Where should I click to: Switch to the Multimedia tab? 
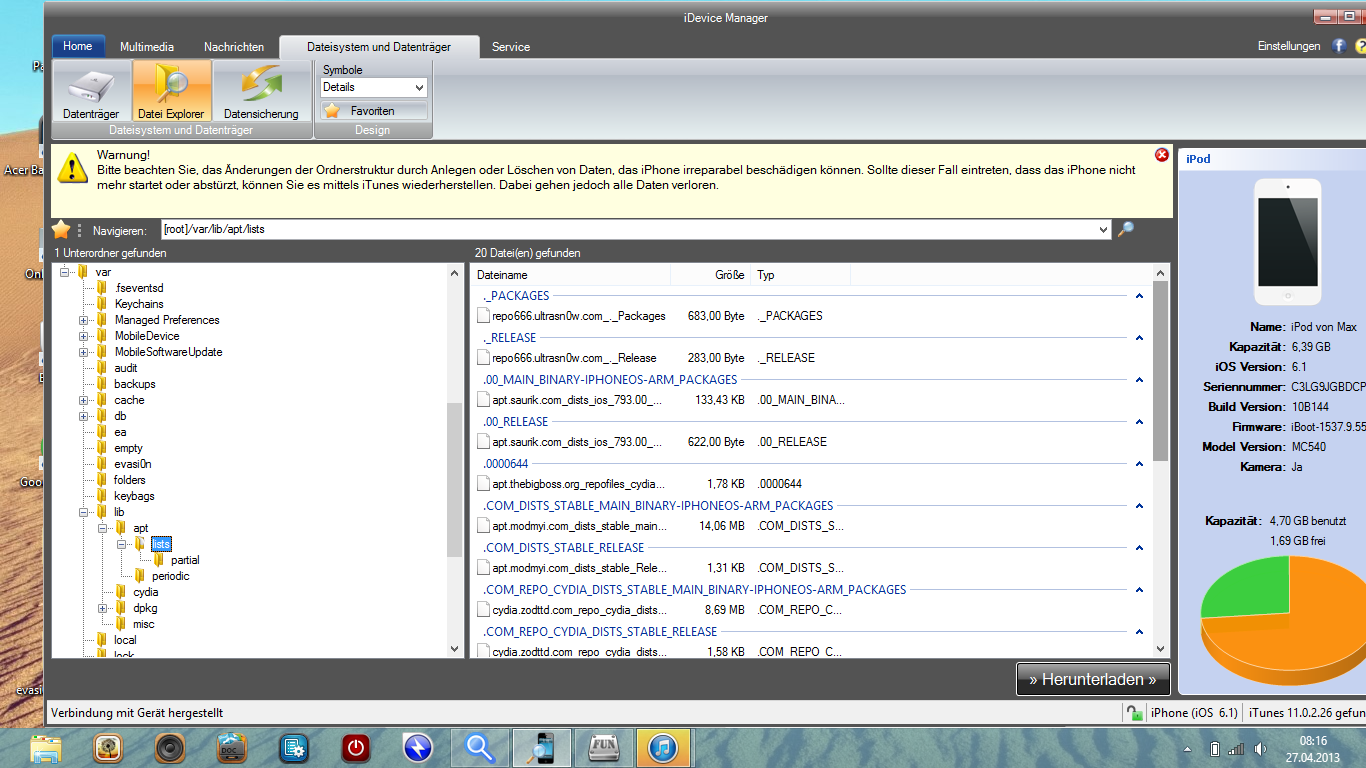coord(147,47)
